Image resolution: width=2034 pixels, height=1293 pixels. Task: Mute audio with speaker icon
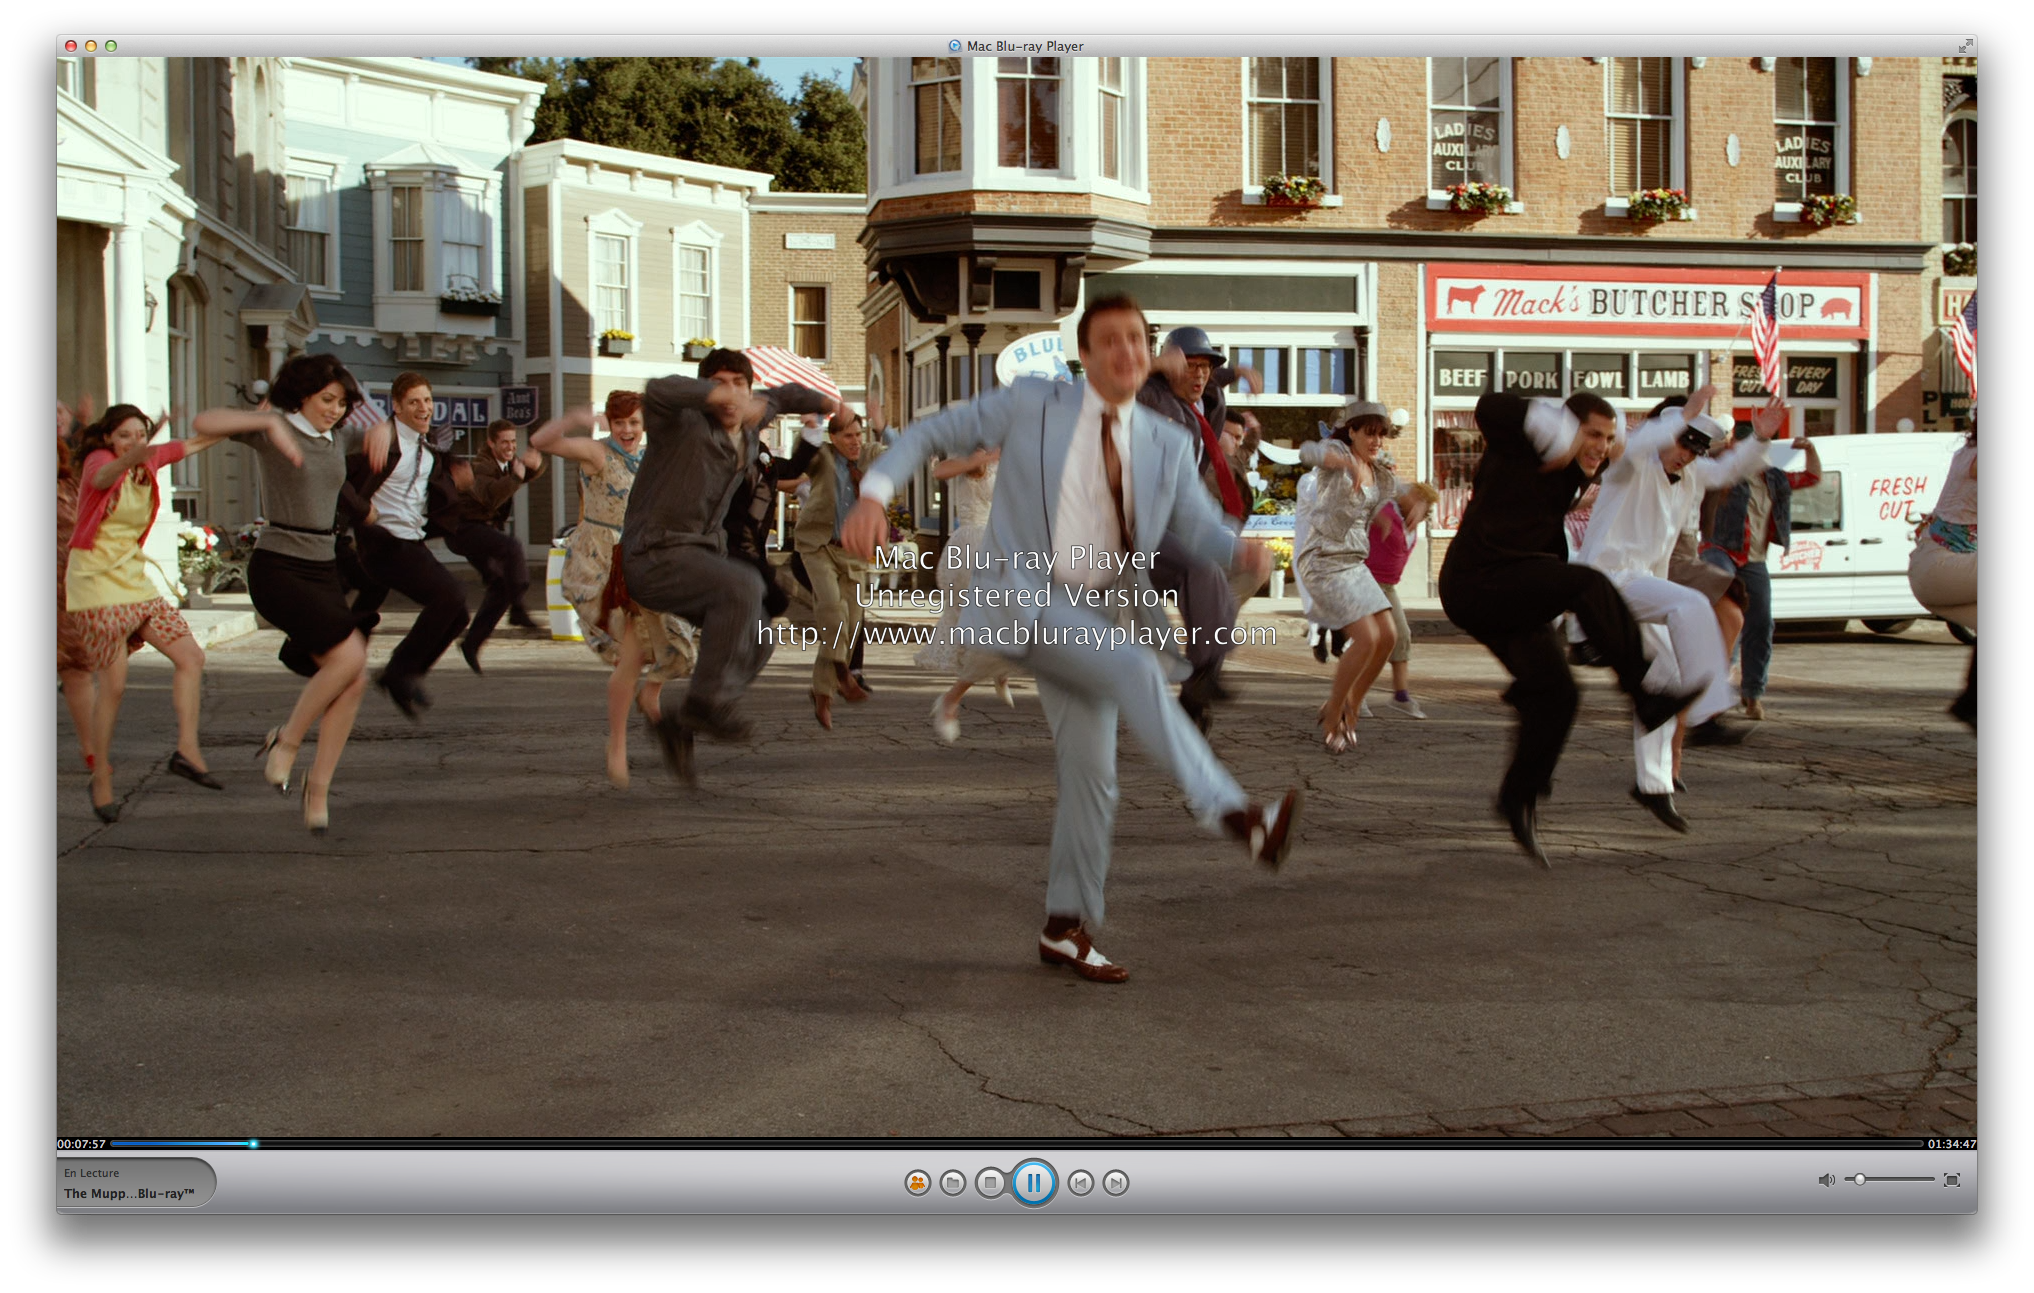tap(1826, 1180)
